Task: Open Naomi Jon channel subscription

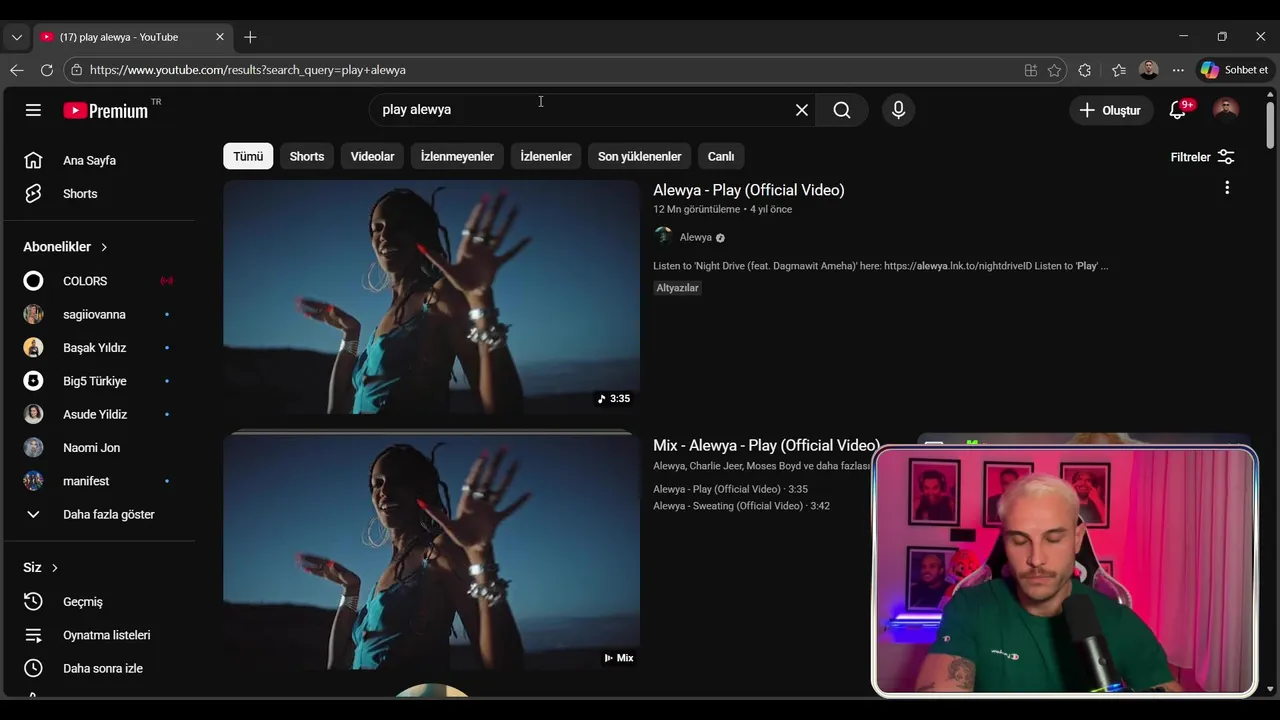Action: 98,448
